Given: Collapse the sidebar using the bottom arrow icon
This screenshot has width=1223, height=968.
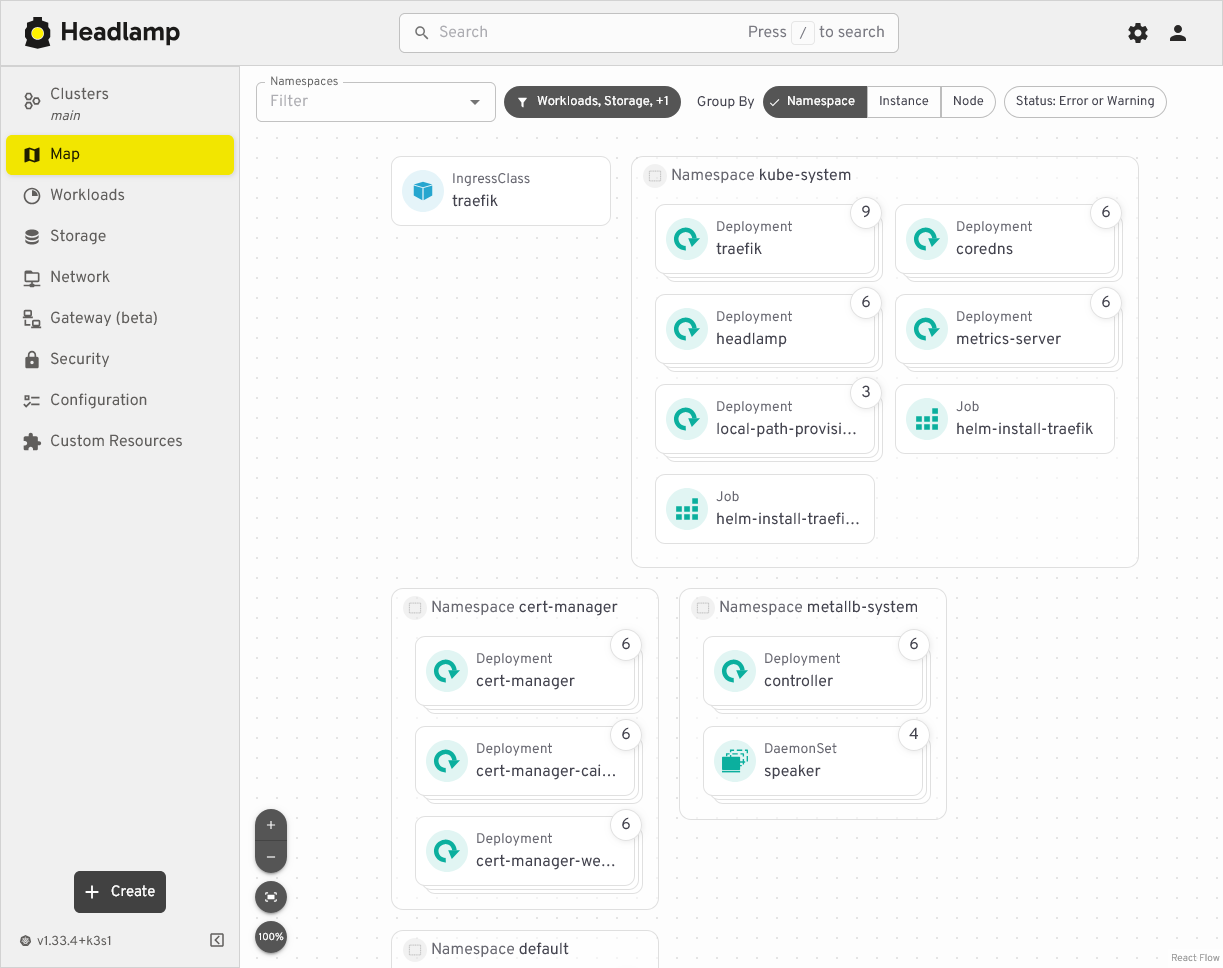Looking at the screenshot, I should (217, 940).
